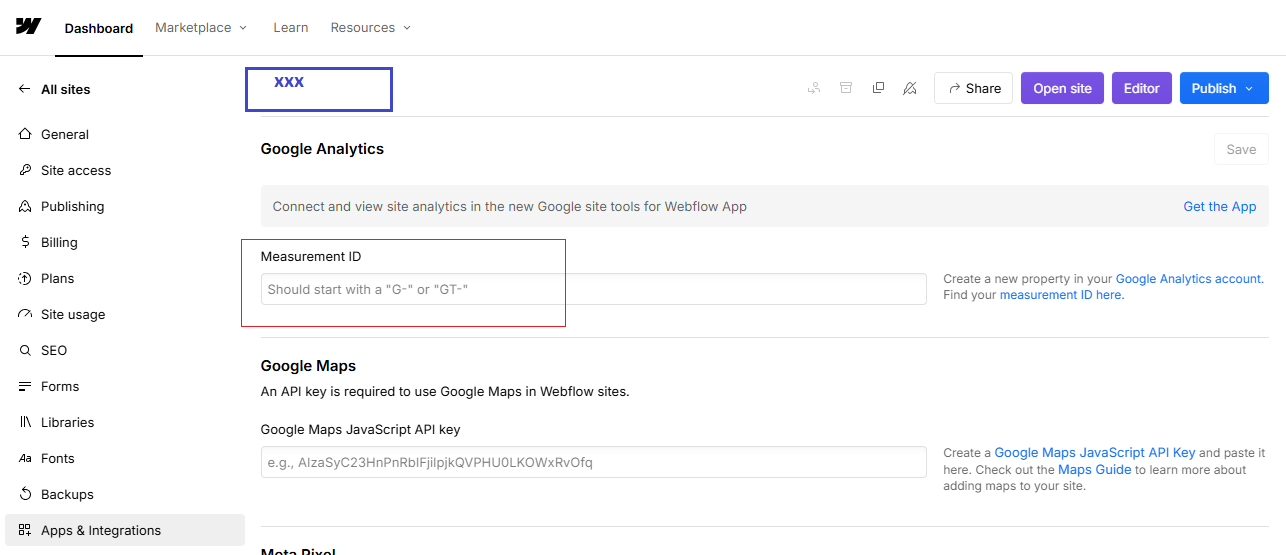
Task: Click the Open site button
Action: pos(1062,88)
